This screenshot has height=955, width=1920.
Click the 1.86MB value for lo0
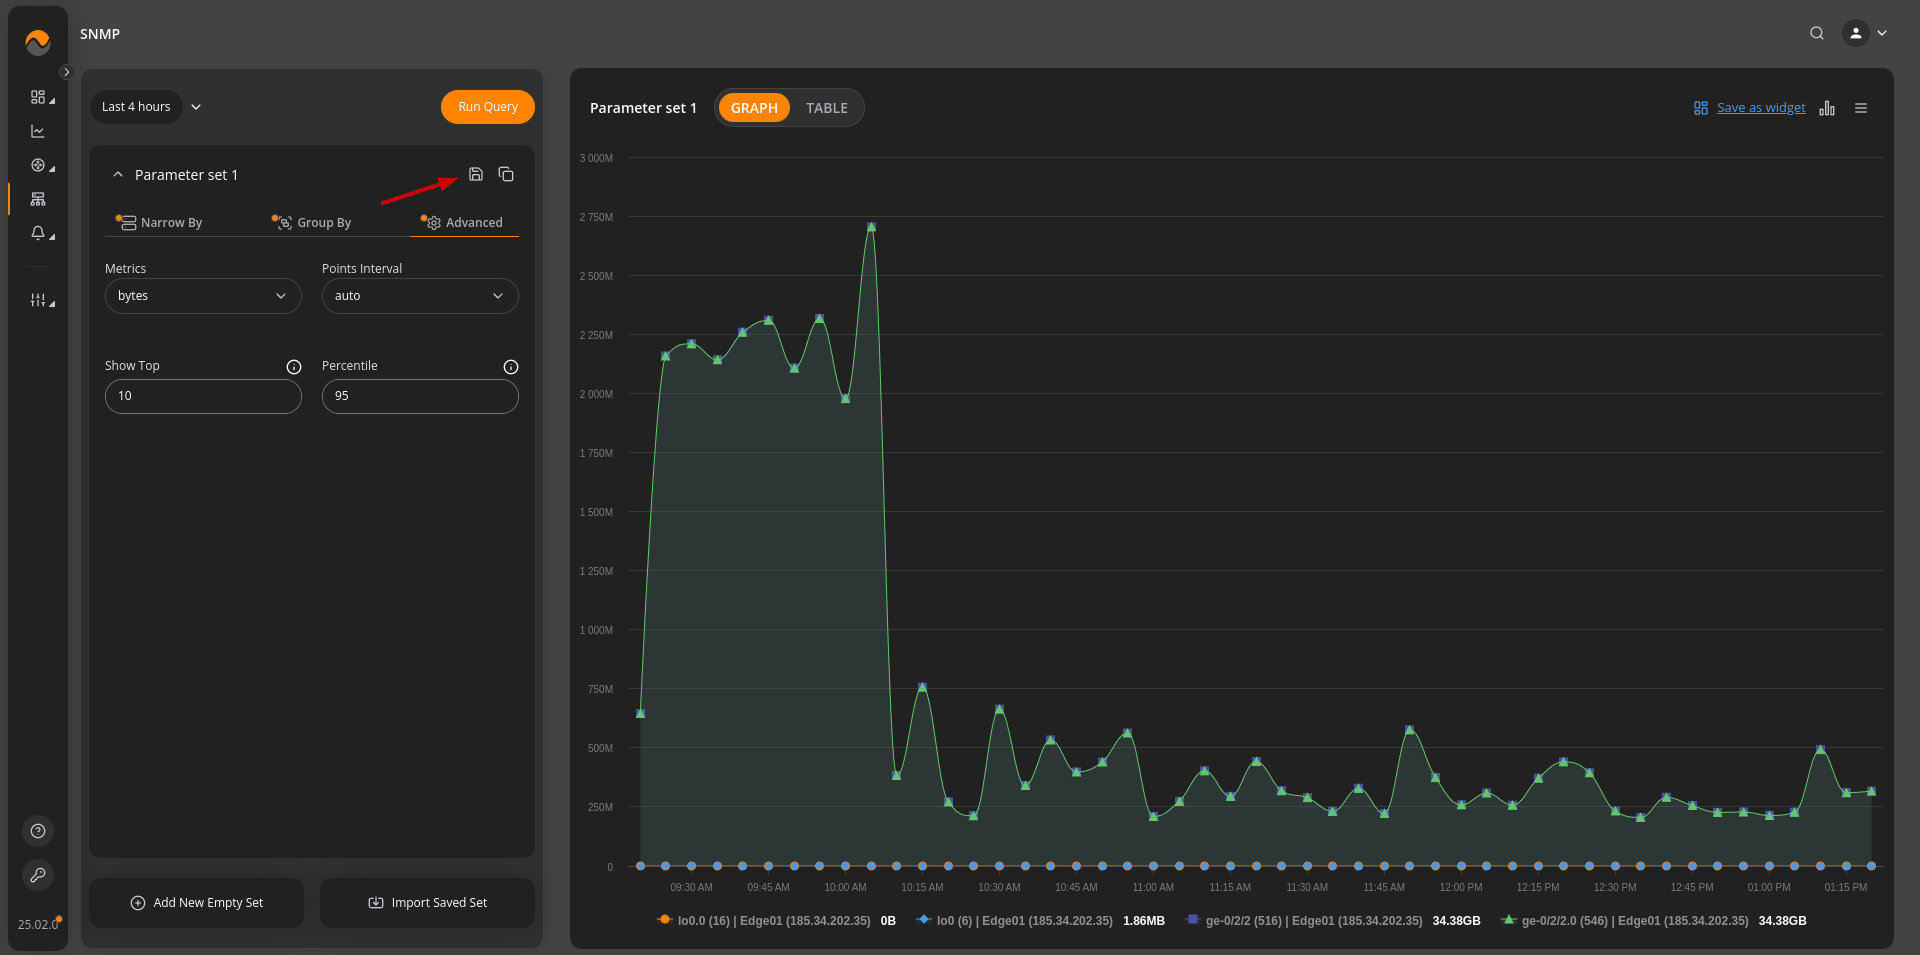(1144, 921)
